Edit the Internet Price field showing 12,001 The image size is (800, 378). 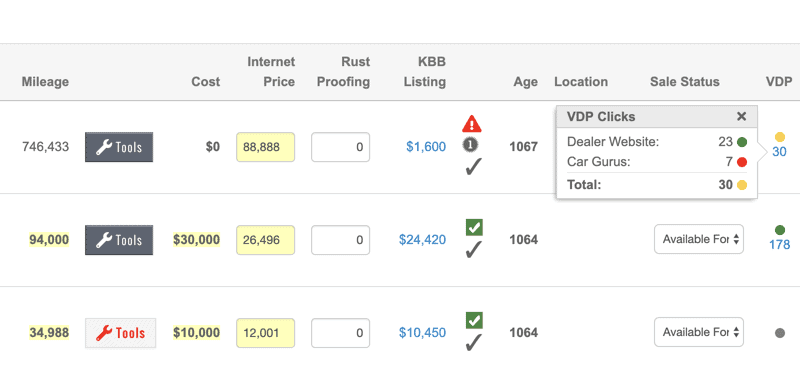coord(265,333)
